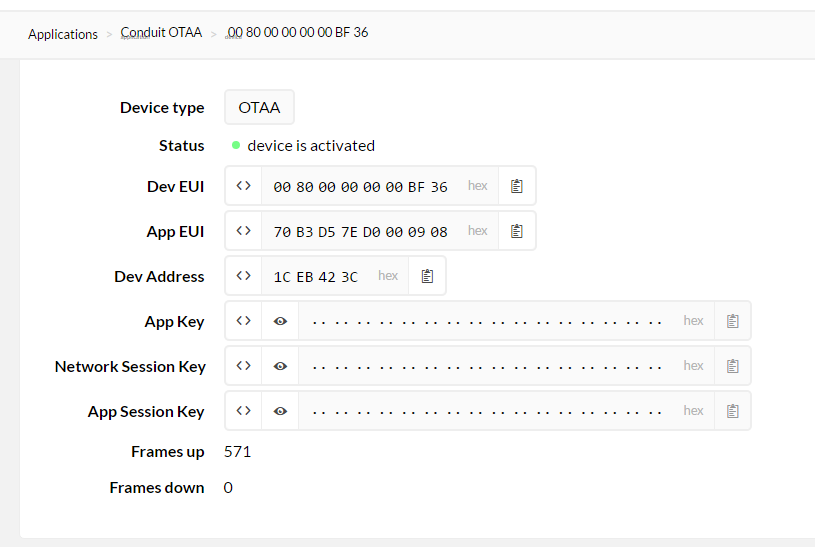Open the Conduit OTAA application breadcrumb

[161, 33]
